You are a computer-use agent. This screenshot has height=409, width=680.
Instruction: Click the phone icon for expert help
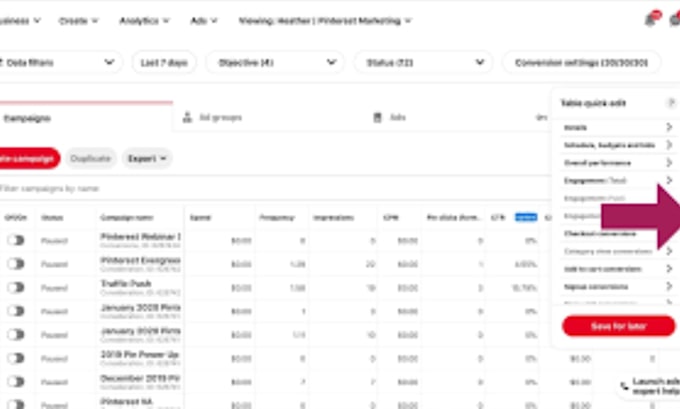[x=624, y=386]
